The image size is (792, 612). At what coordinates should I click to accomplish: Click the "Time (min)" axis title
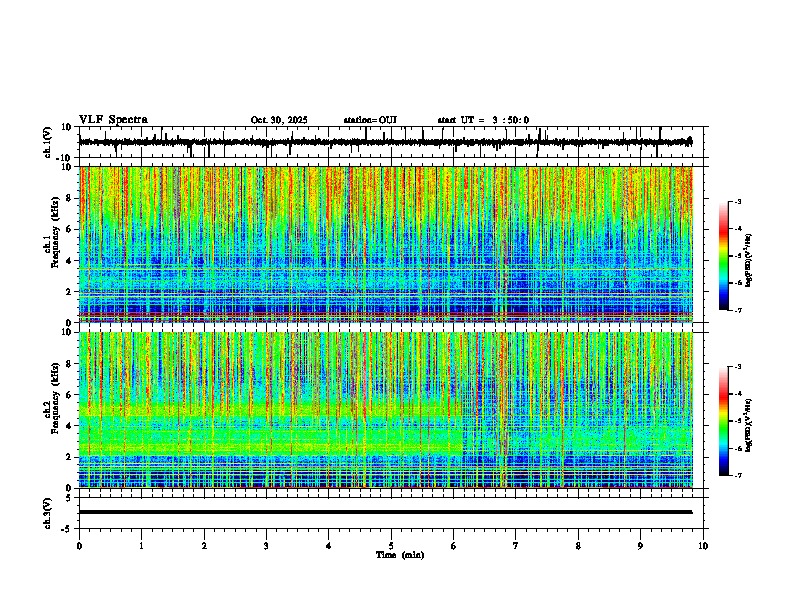400,555
